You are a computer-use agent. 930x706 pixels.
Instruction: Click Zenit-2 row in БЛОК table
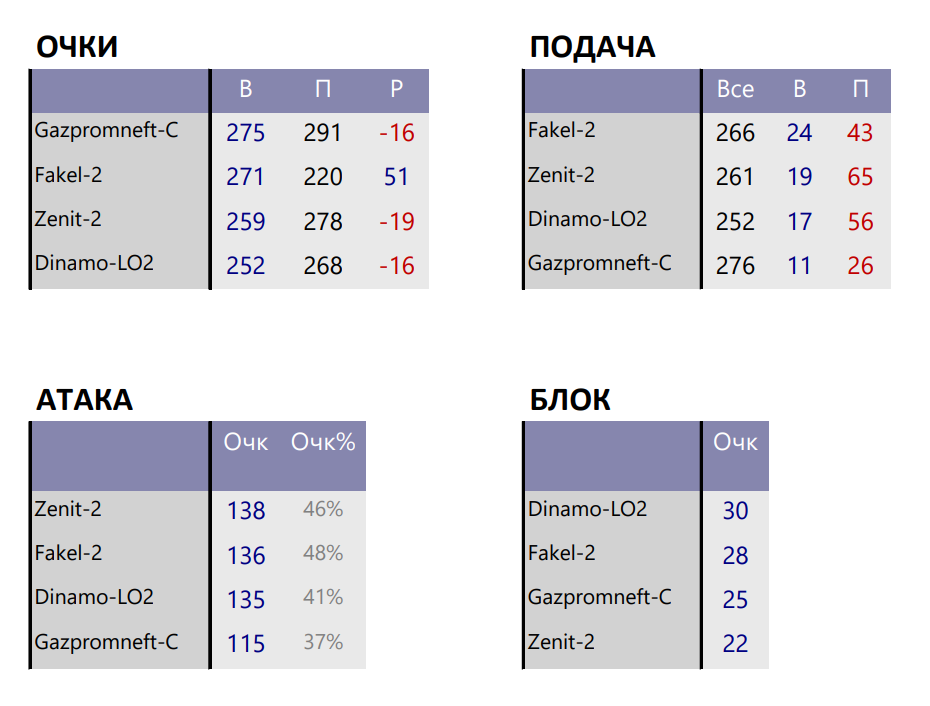(646, 643)
